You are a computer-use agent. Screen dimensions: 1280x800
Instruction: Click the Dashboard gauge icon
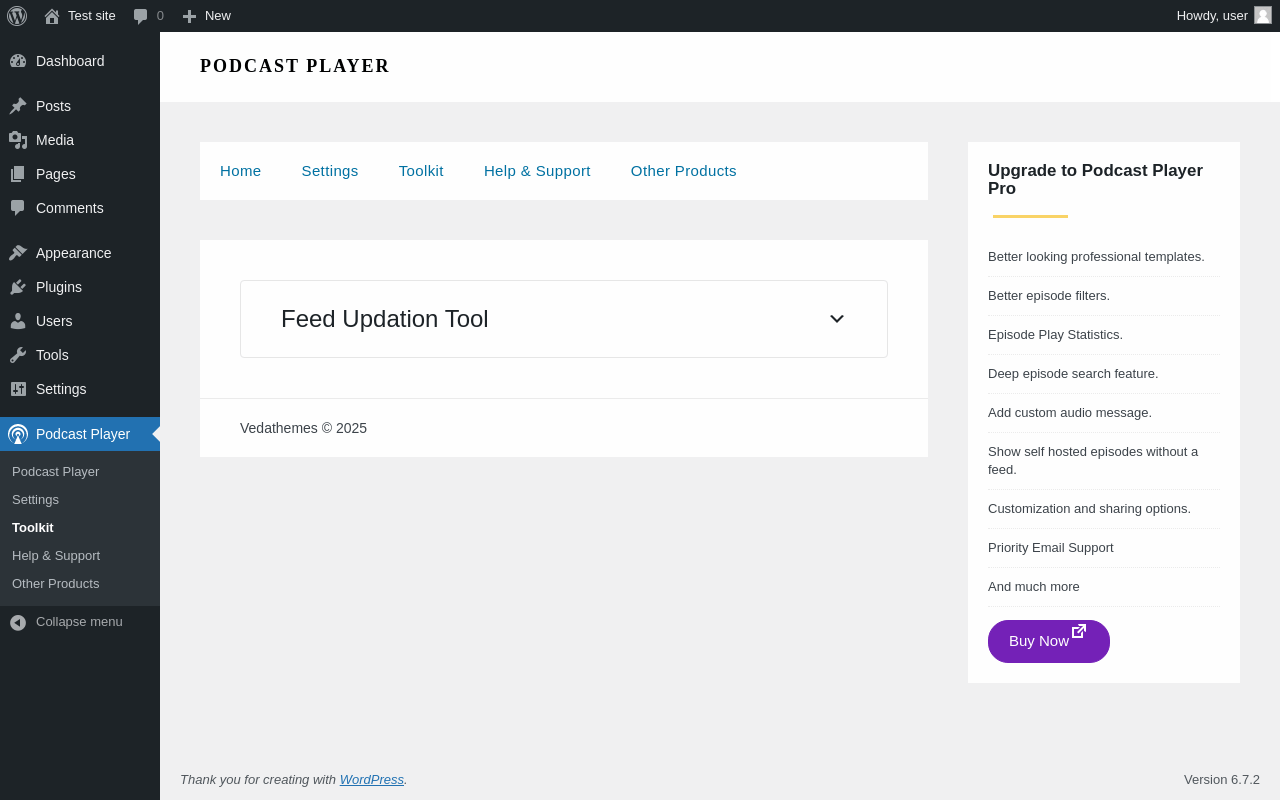pos(18,61)
